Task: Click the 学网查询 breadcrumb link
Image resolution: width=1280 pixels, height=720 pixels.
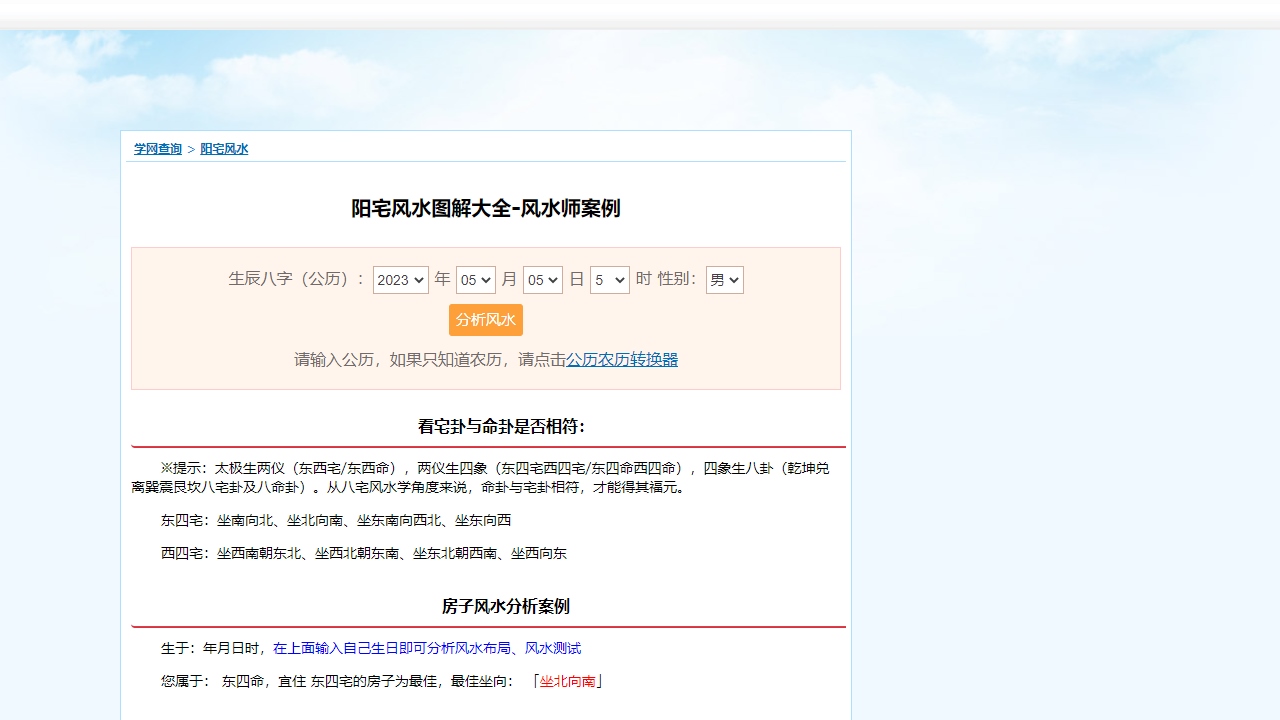Action: (156, 147)
